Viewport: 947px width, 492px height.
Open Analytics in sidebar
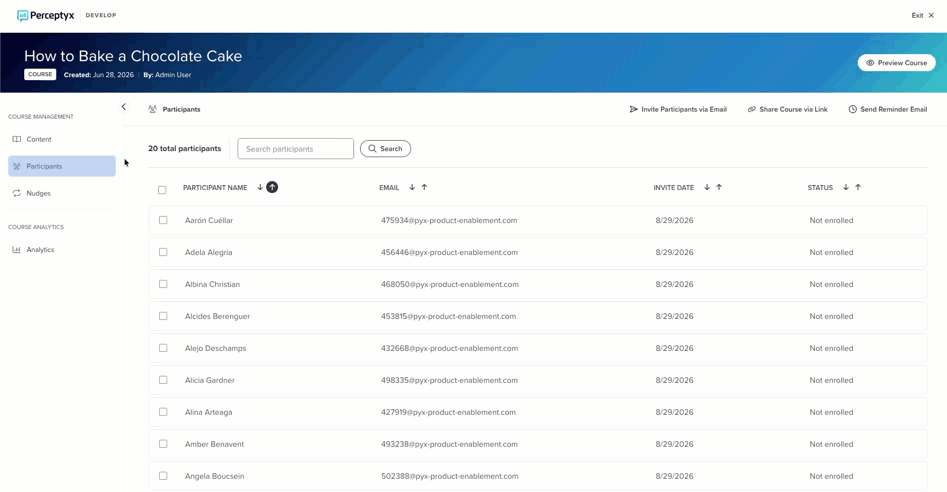pyautogui.click(x=62, y=249)
